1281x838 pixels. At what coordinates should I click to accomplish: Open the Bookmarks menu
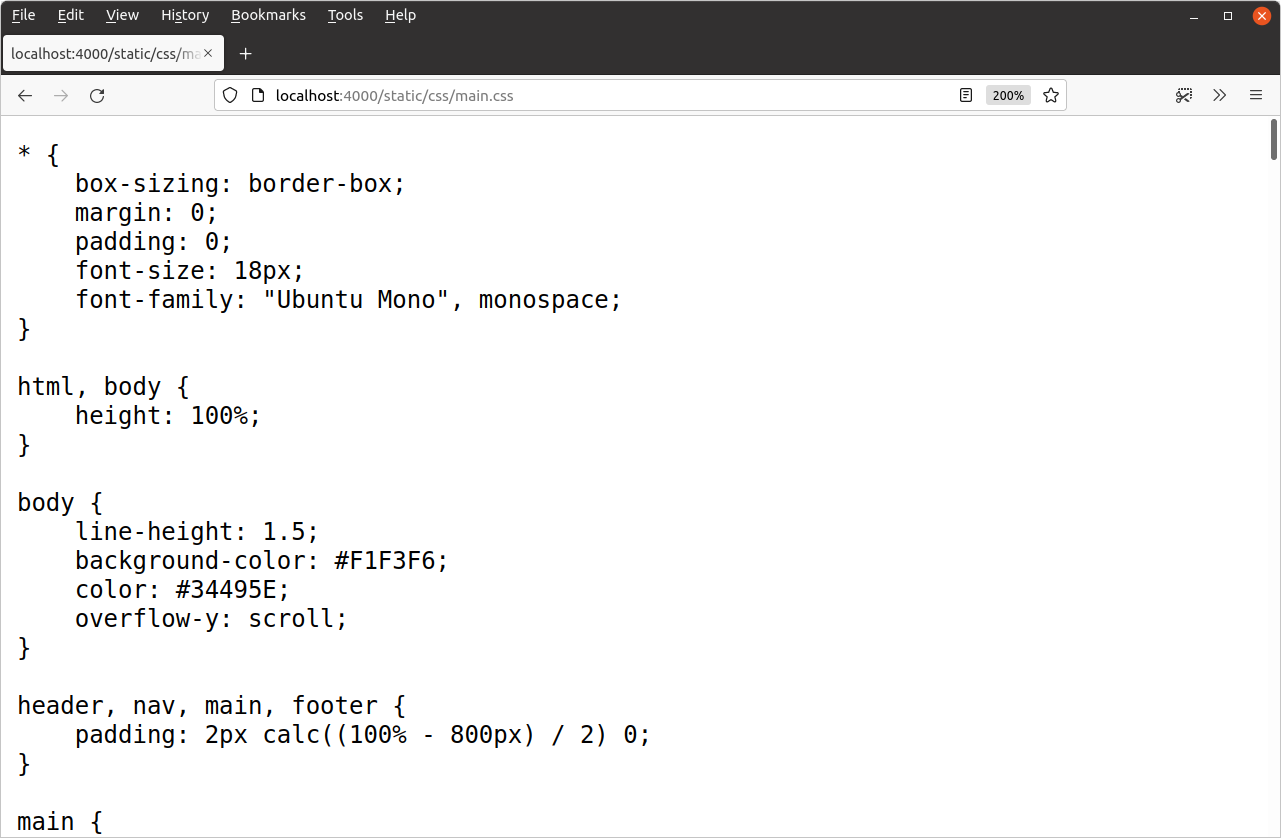268,15
